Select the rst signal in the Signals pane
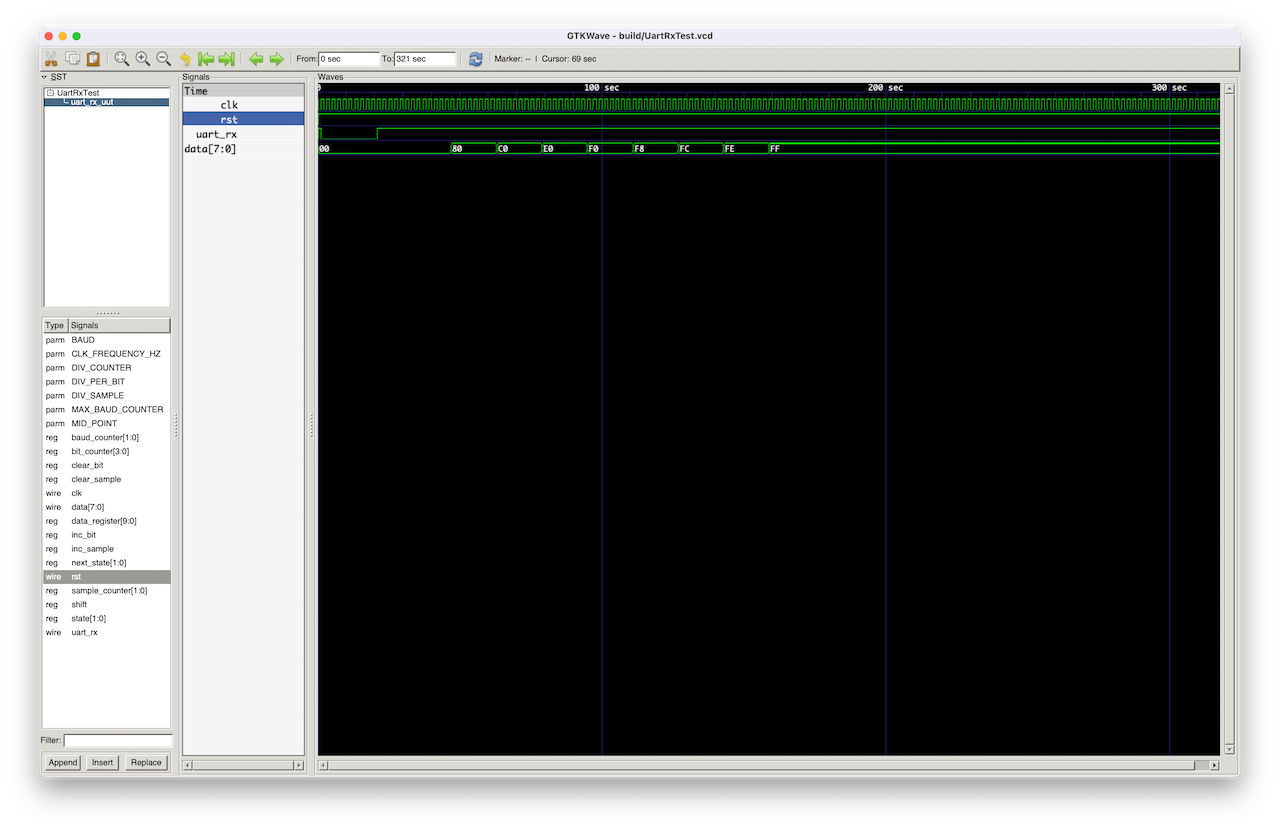1280x829 pixels. (x=243, y=119)
